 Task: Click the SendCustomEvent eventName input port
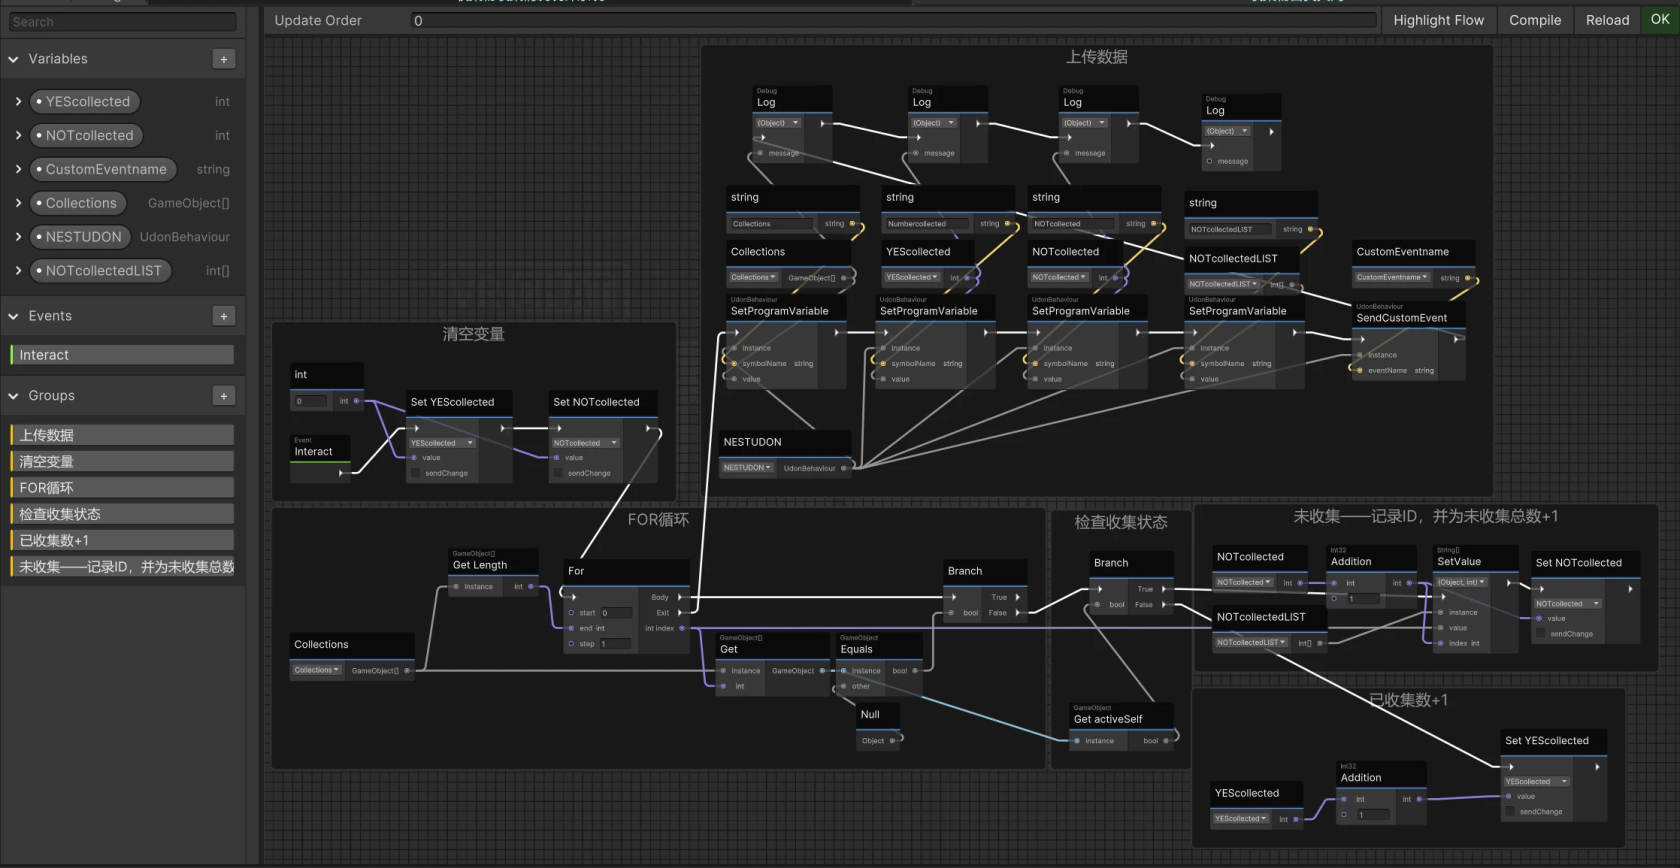1360,371
